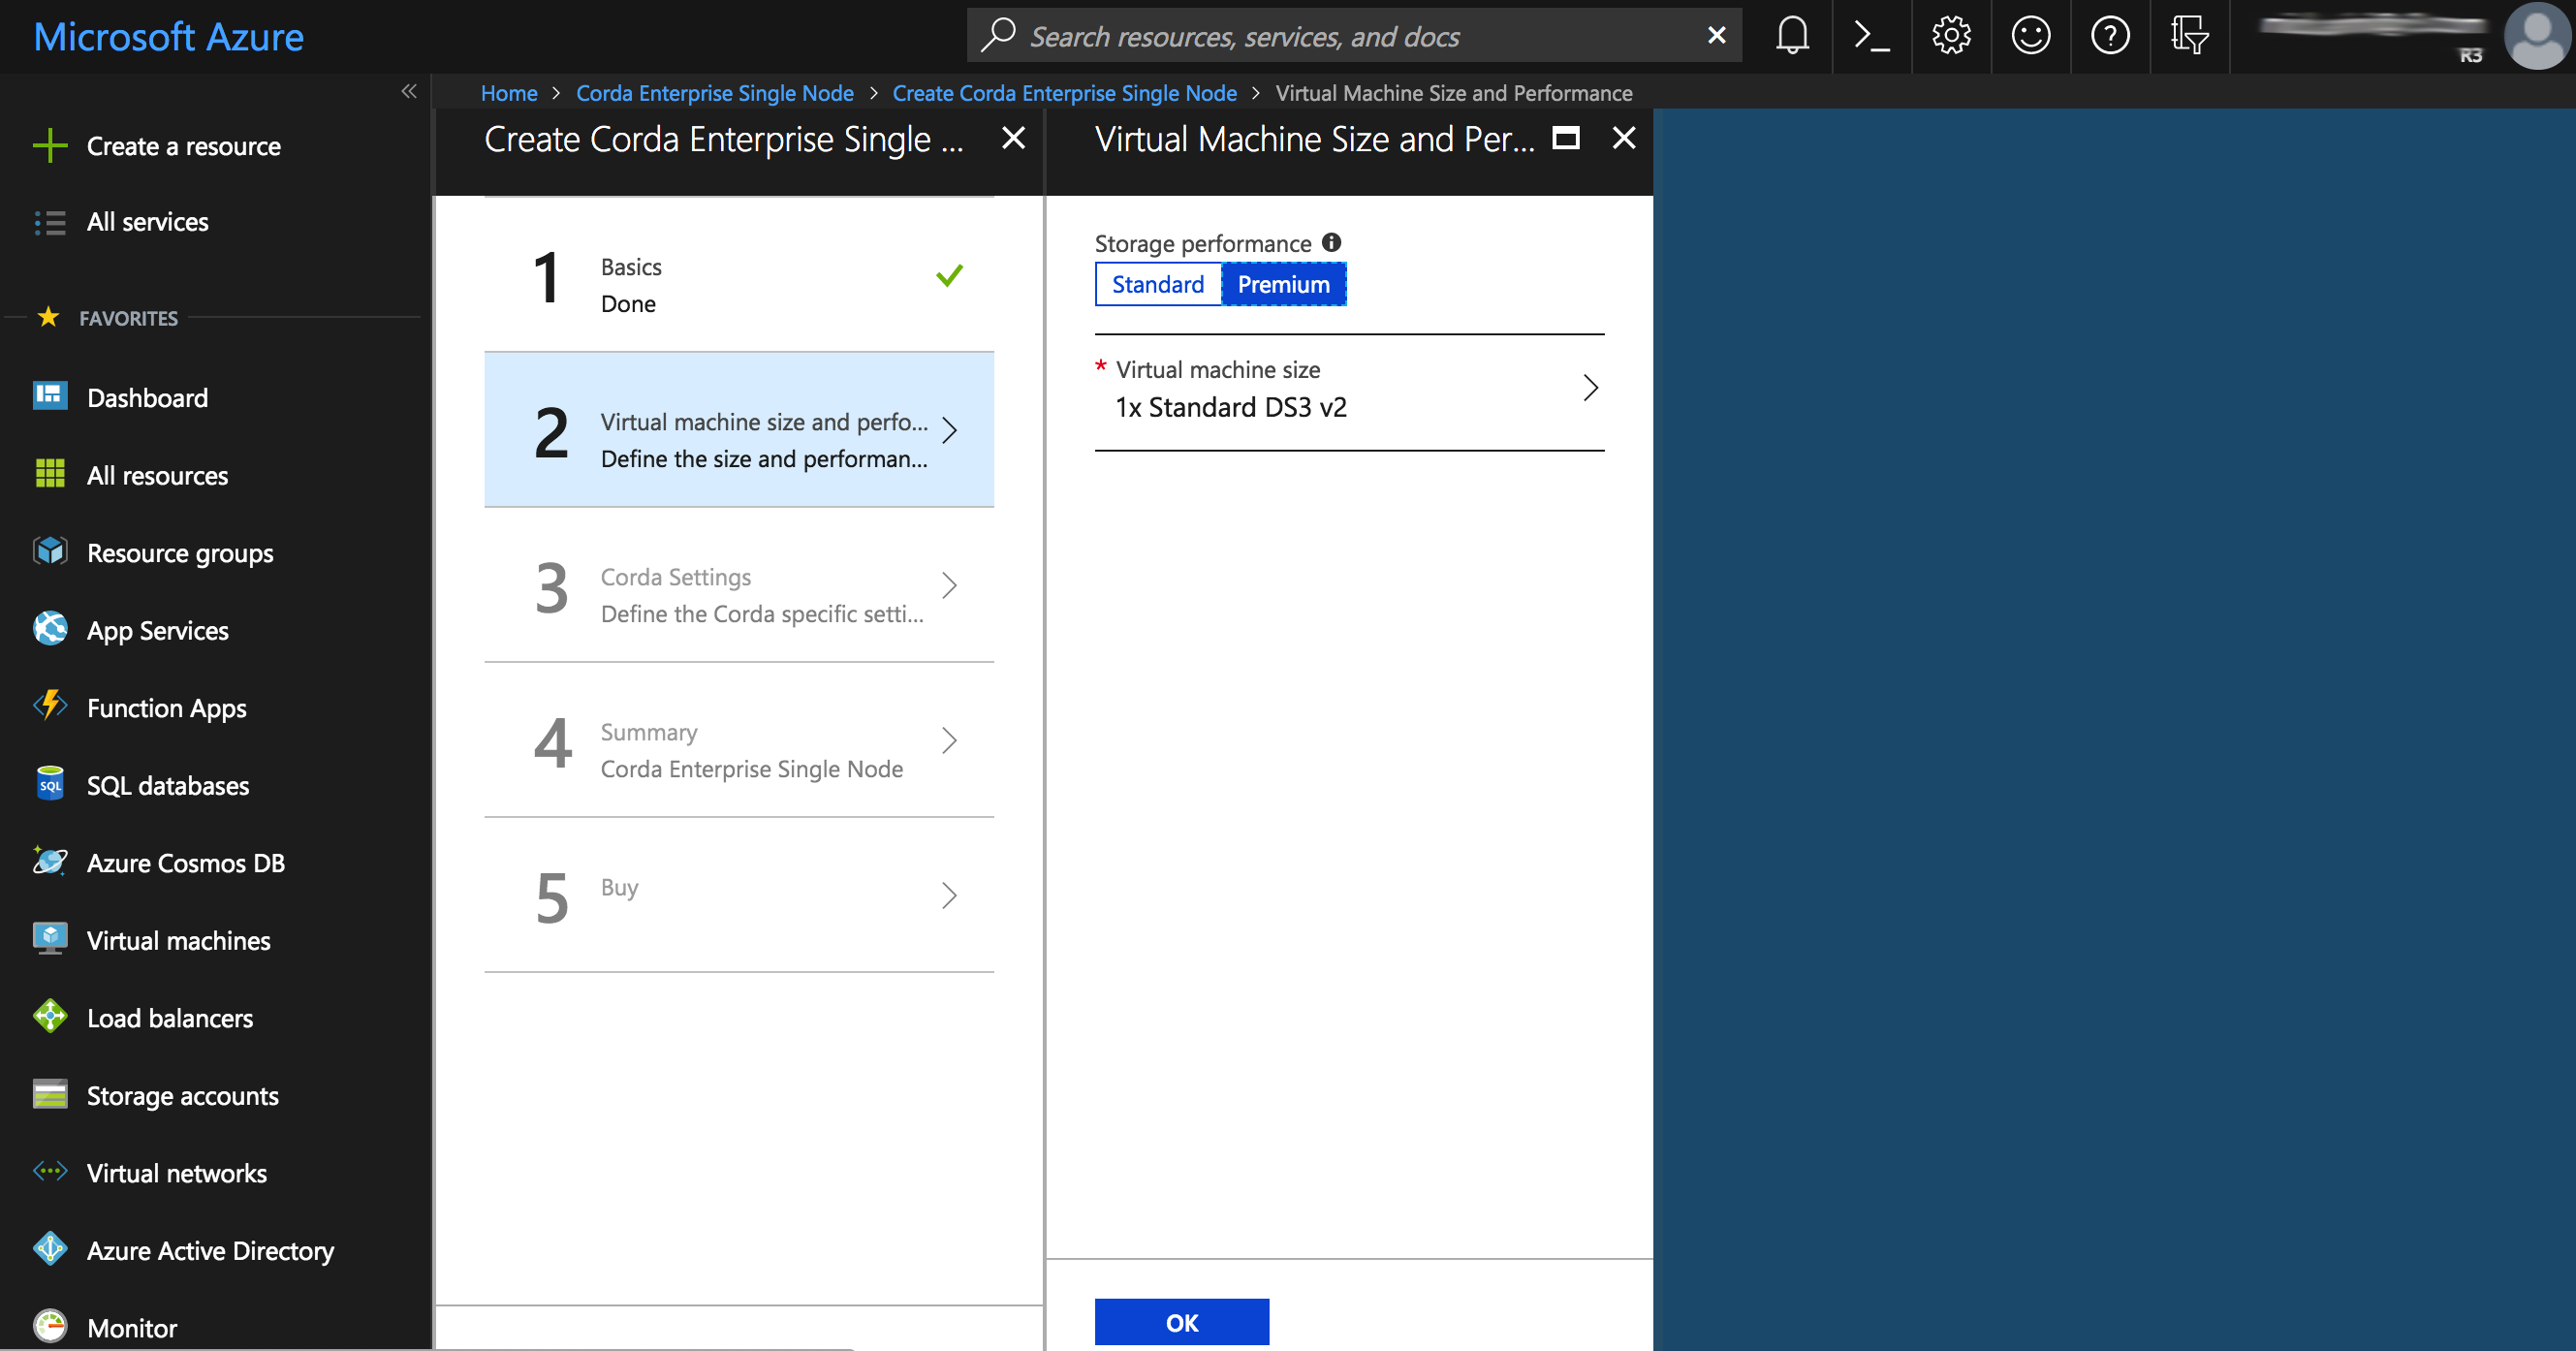Select Standard storage performance
The image size is (2576, 1351).
pos(1158,285)
